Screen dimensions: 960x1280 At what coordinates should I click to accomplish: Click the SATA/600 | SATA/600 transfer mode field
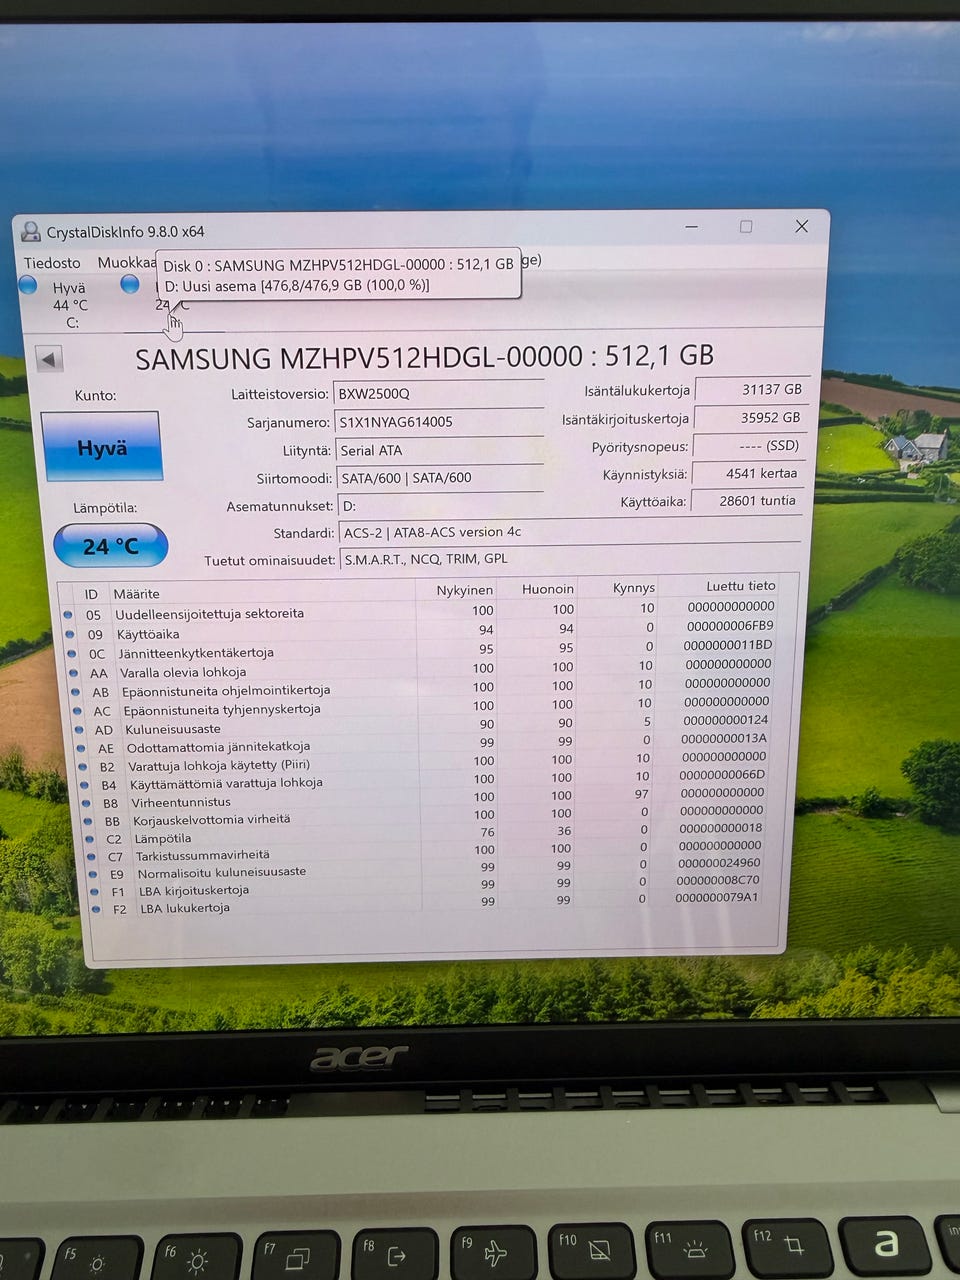point(440,477)
